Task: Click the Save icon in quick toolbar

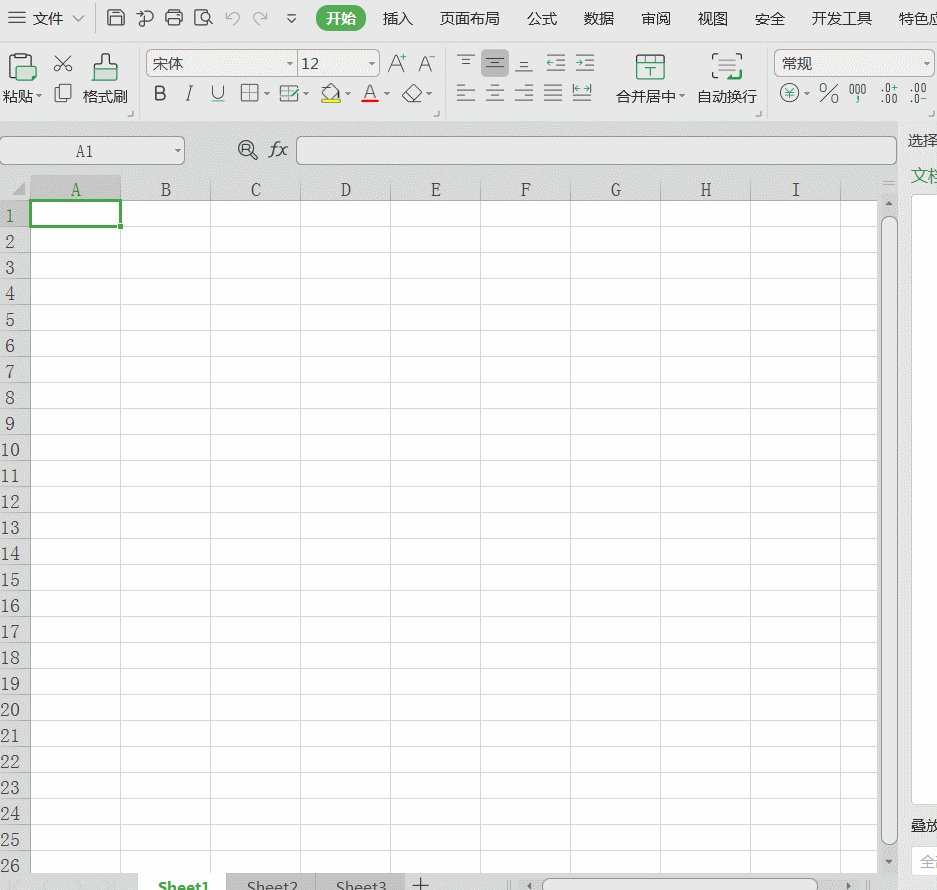Action: click(115, 18)
